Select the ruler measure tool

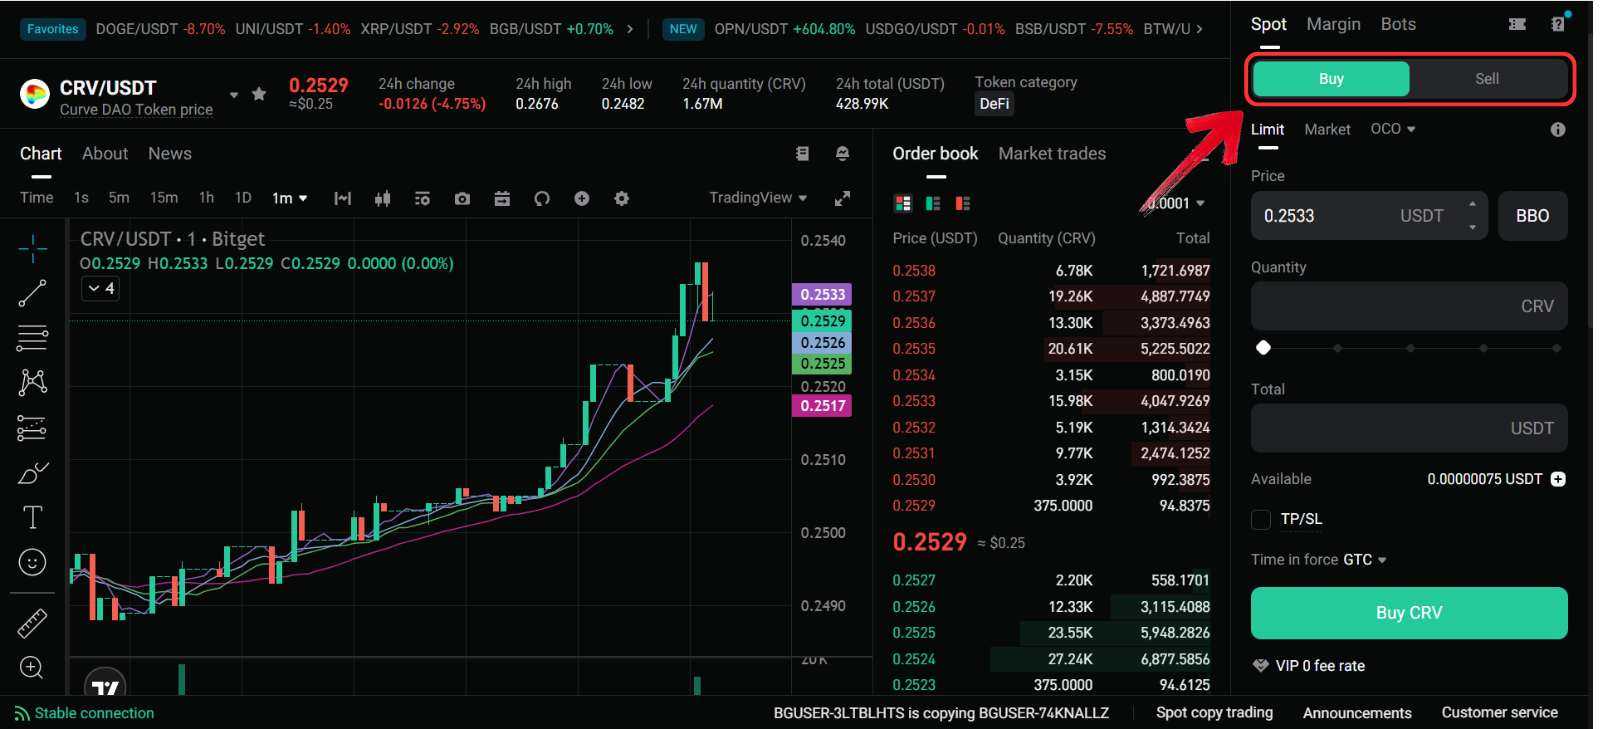(x=32, y=623)
